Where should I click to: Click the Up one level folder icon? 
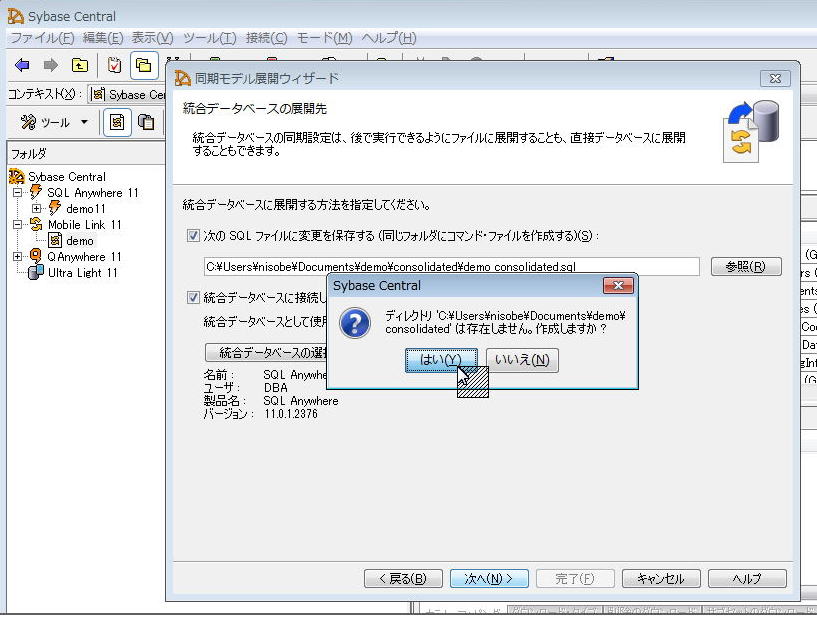pos(79,66)
